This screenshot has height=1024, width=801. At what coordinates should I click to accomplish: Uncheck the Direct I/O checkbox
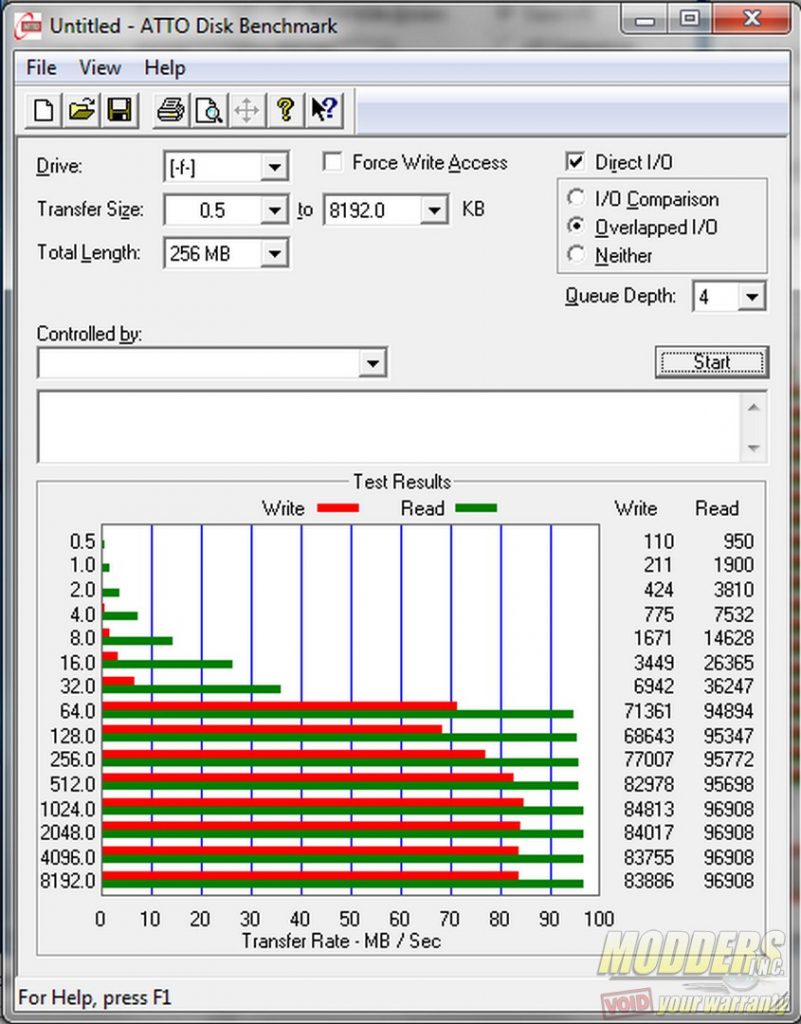576,162
